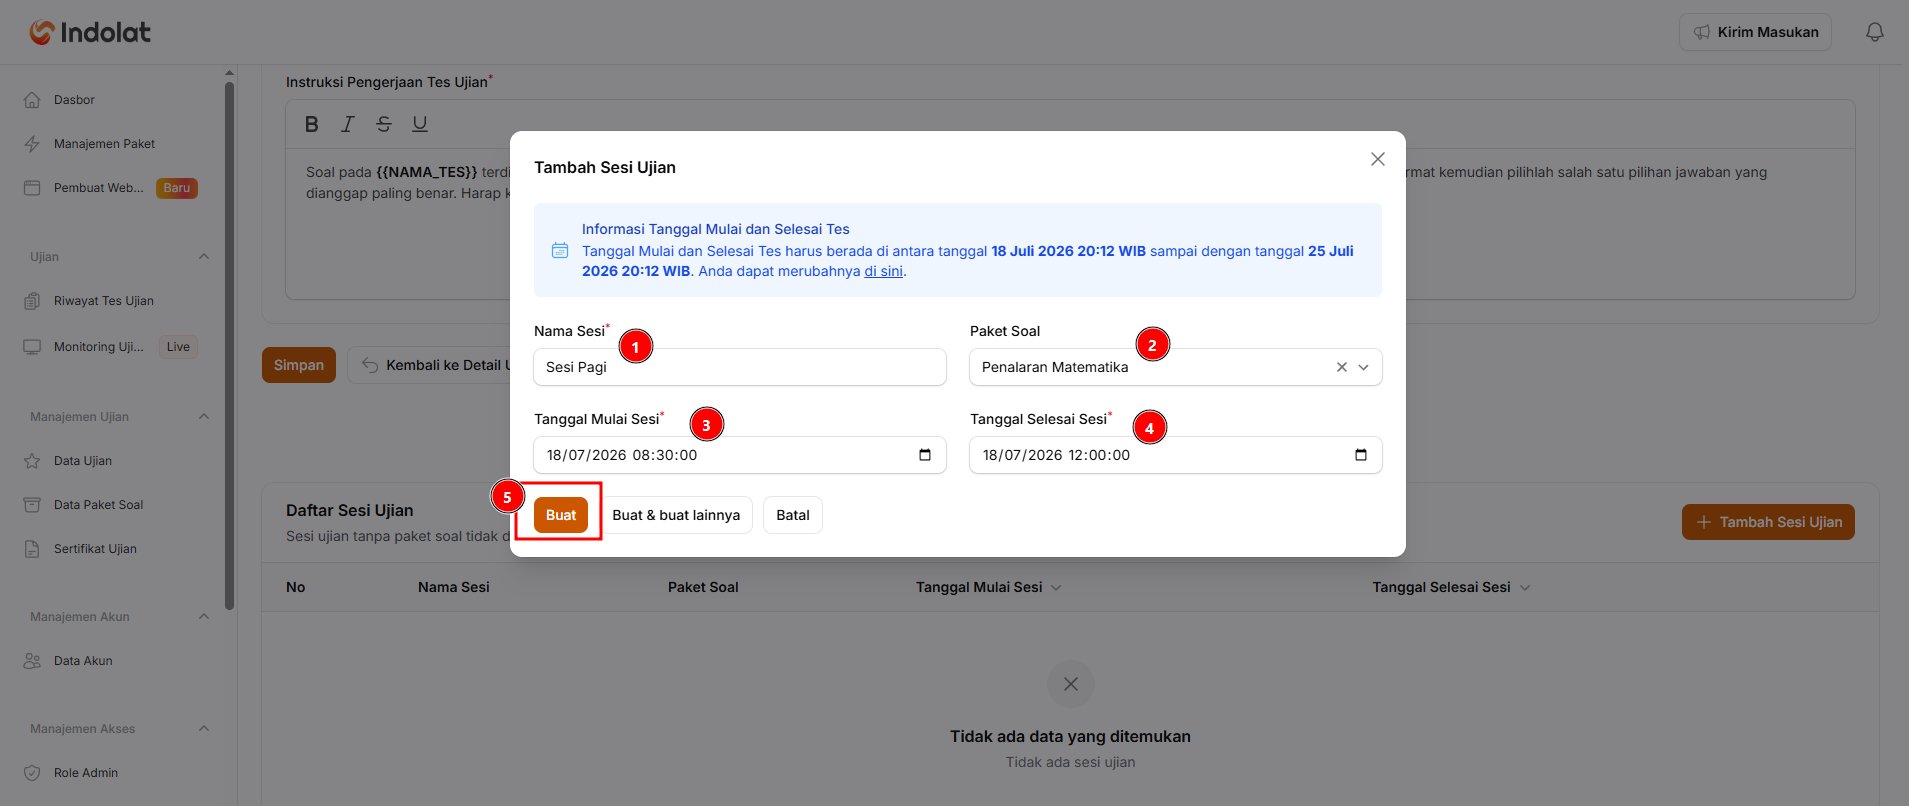Viewport: 1909px width, 806px height.
Task: Open Manajemen Paket in the sidebar
Action: point(104,144)
